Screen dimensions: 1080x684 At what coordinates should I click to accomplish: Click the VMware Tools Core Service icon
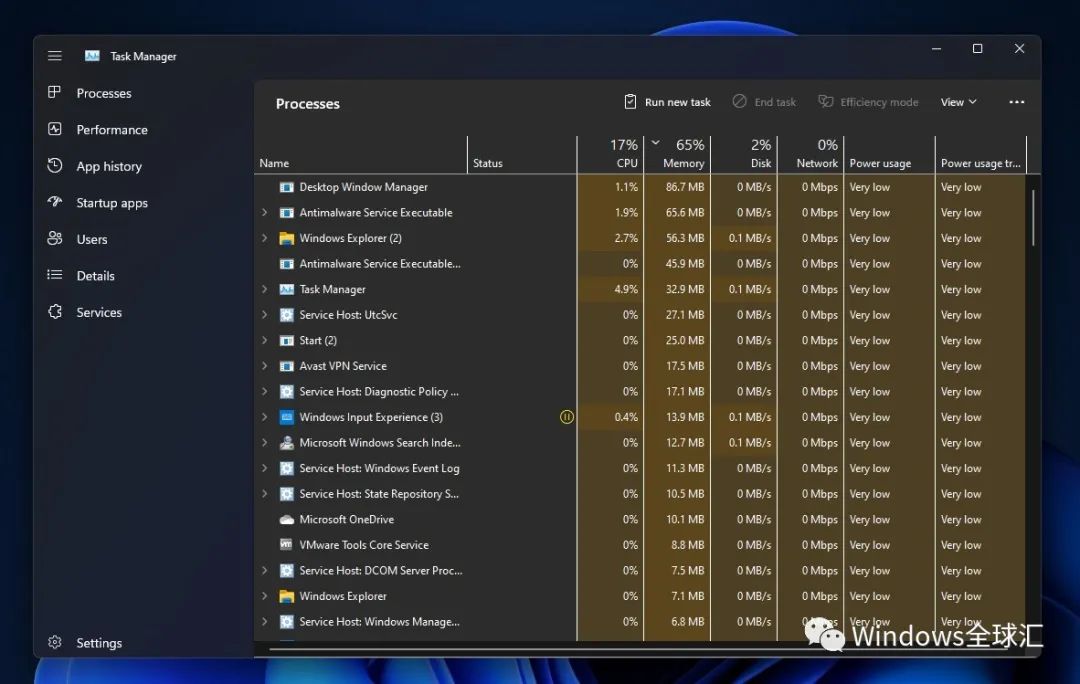click(287, 545)
